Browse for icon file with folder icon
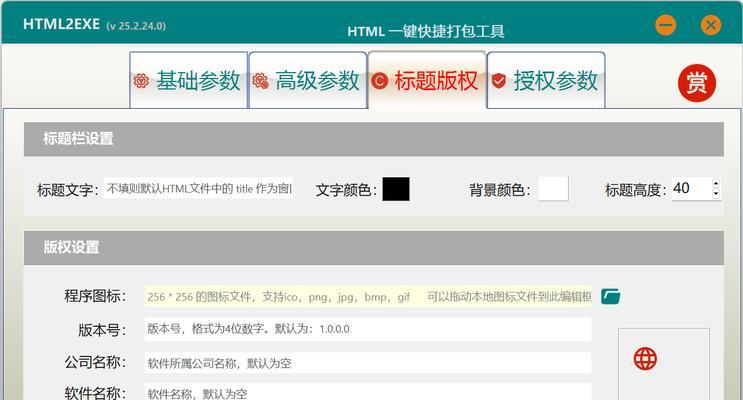 pyautogui.click(x=610, y=297)
